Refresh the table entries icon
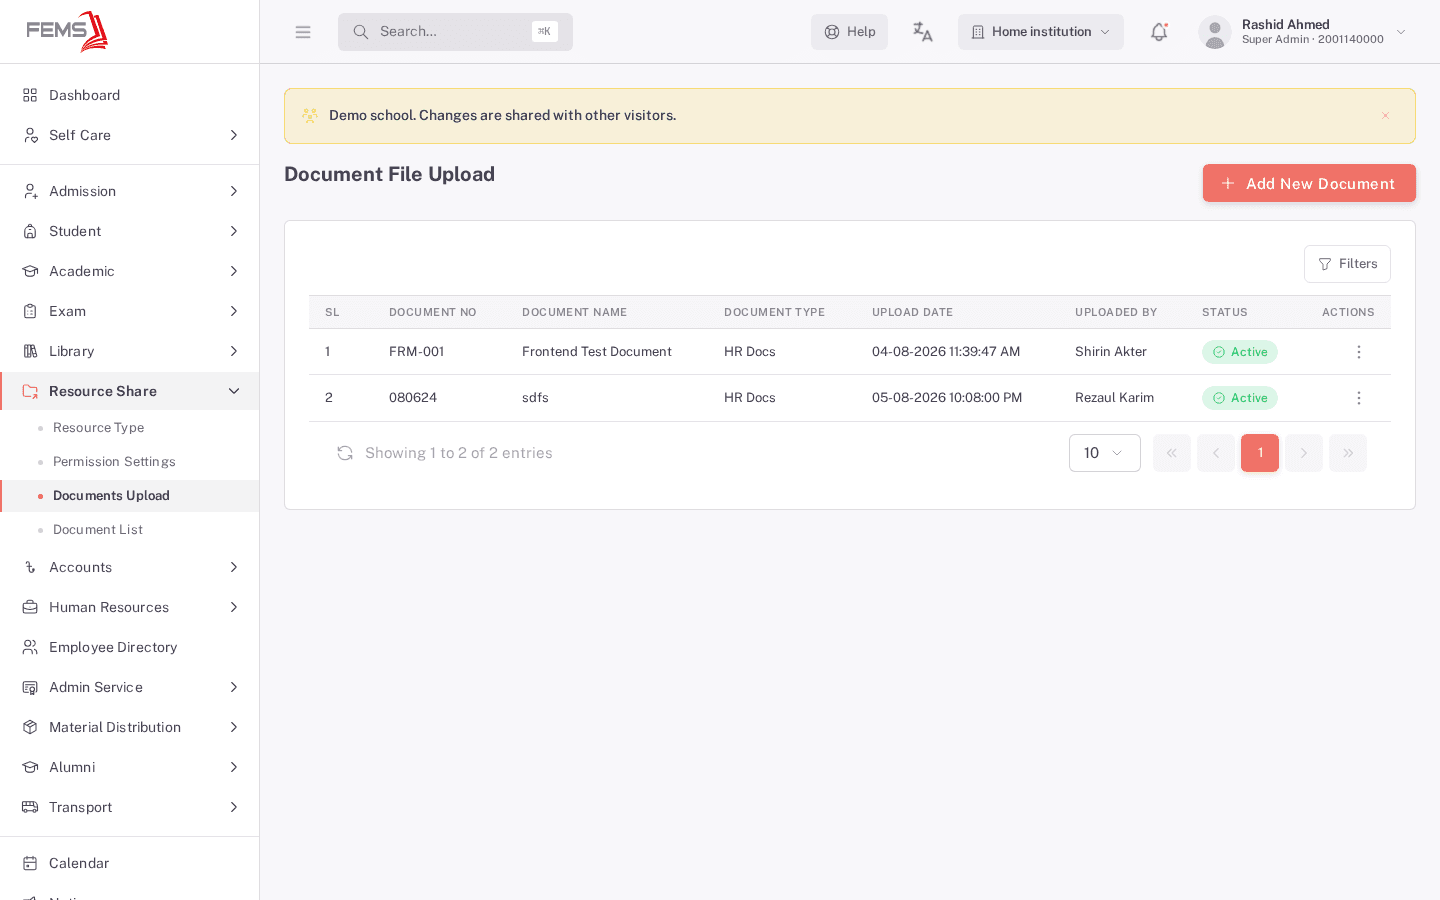 [345, 453]
